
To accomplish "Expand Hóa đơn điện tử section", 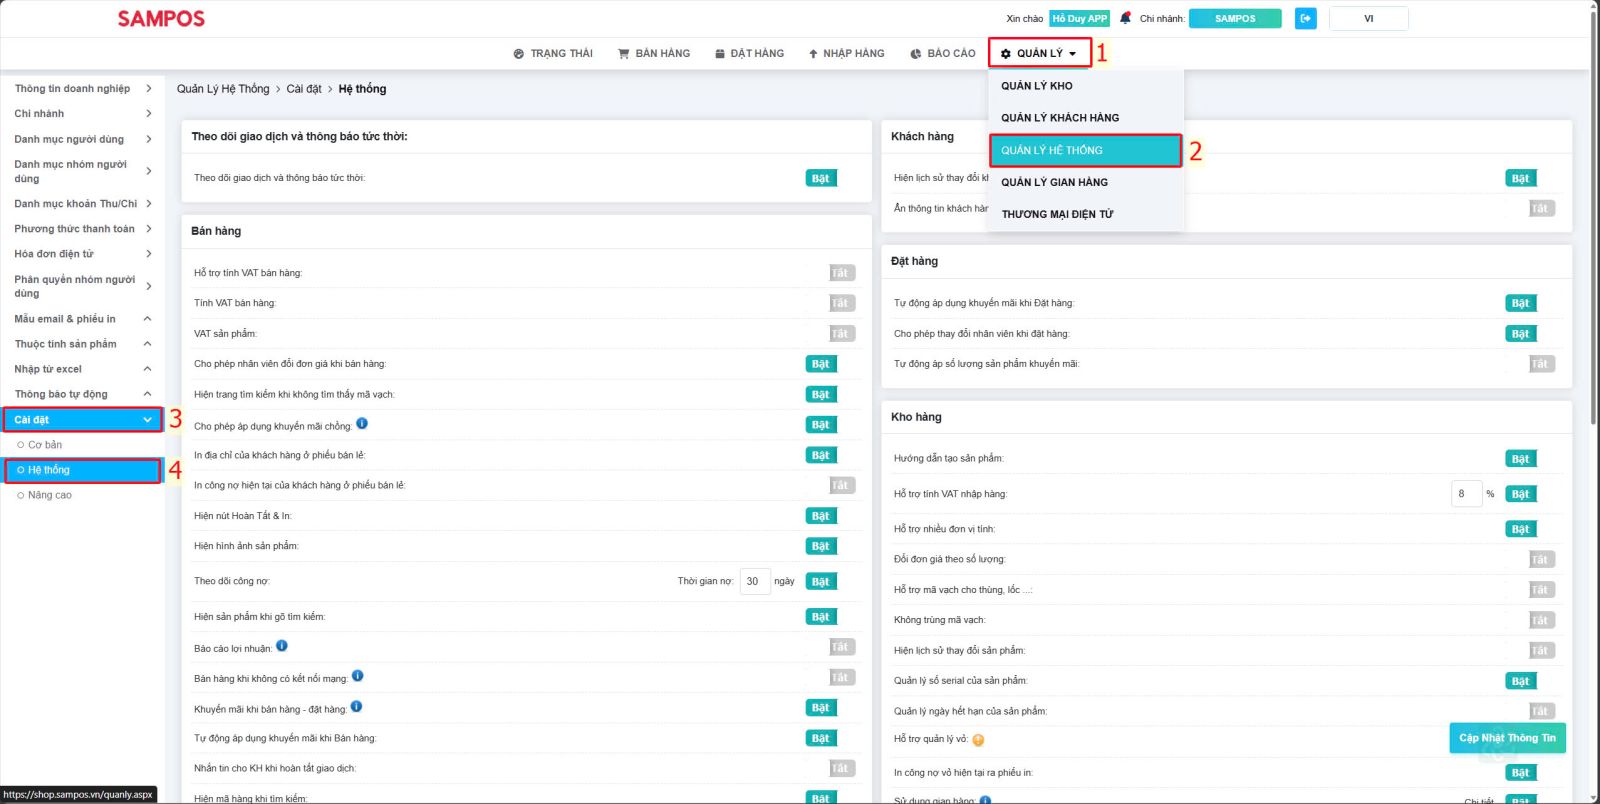I will click(x=83, y=254).
